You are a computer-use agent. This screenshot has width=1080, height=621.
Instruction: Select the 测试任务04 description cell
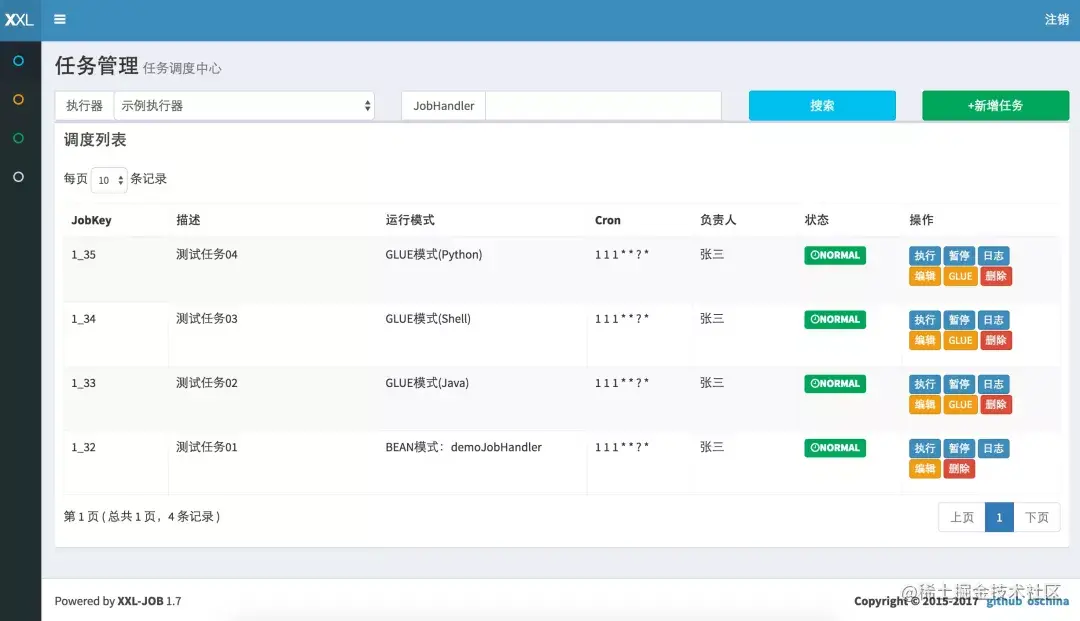pos(207,255)
